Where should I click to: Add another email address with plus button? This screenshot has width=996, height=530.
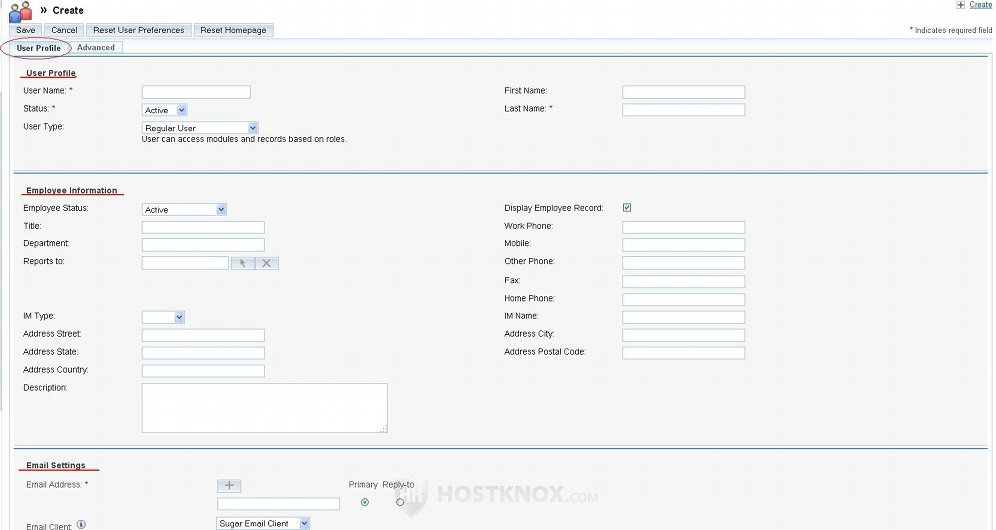[229, 485]
